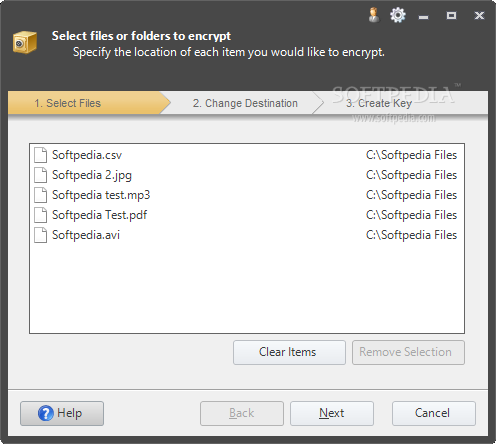496x444 pixels.
Task: Select the Softpedia Test.pdf file name
Action: [99, 215]
